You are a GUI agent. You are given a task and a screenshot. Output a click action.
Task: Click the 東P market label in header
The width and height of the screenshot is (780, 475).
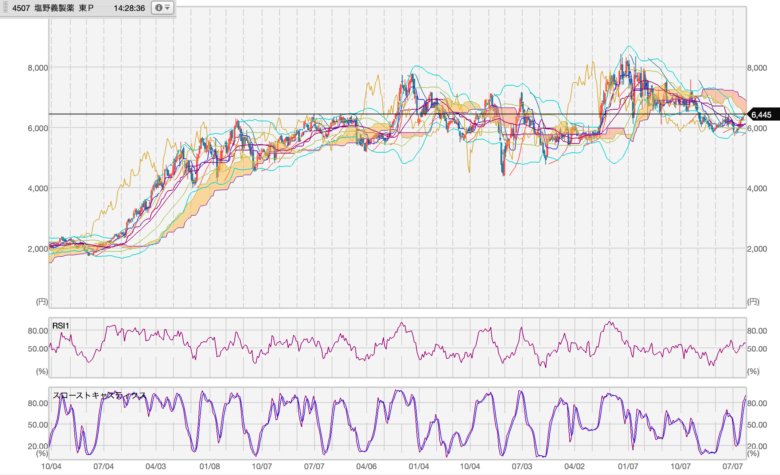89,7
